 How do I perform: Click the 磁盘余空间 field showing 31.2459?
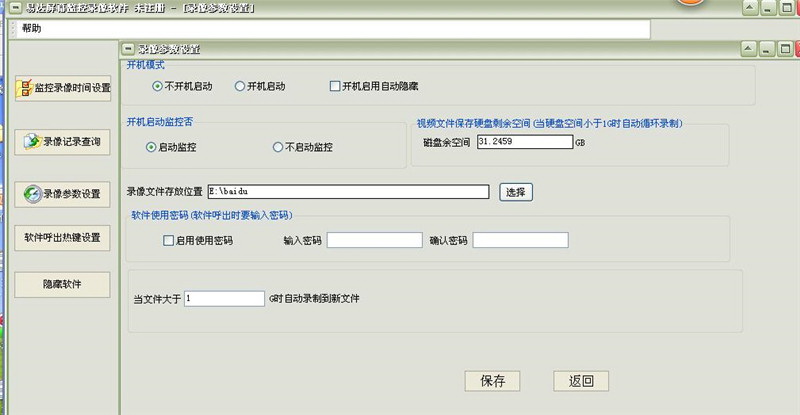525,142
